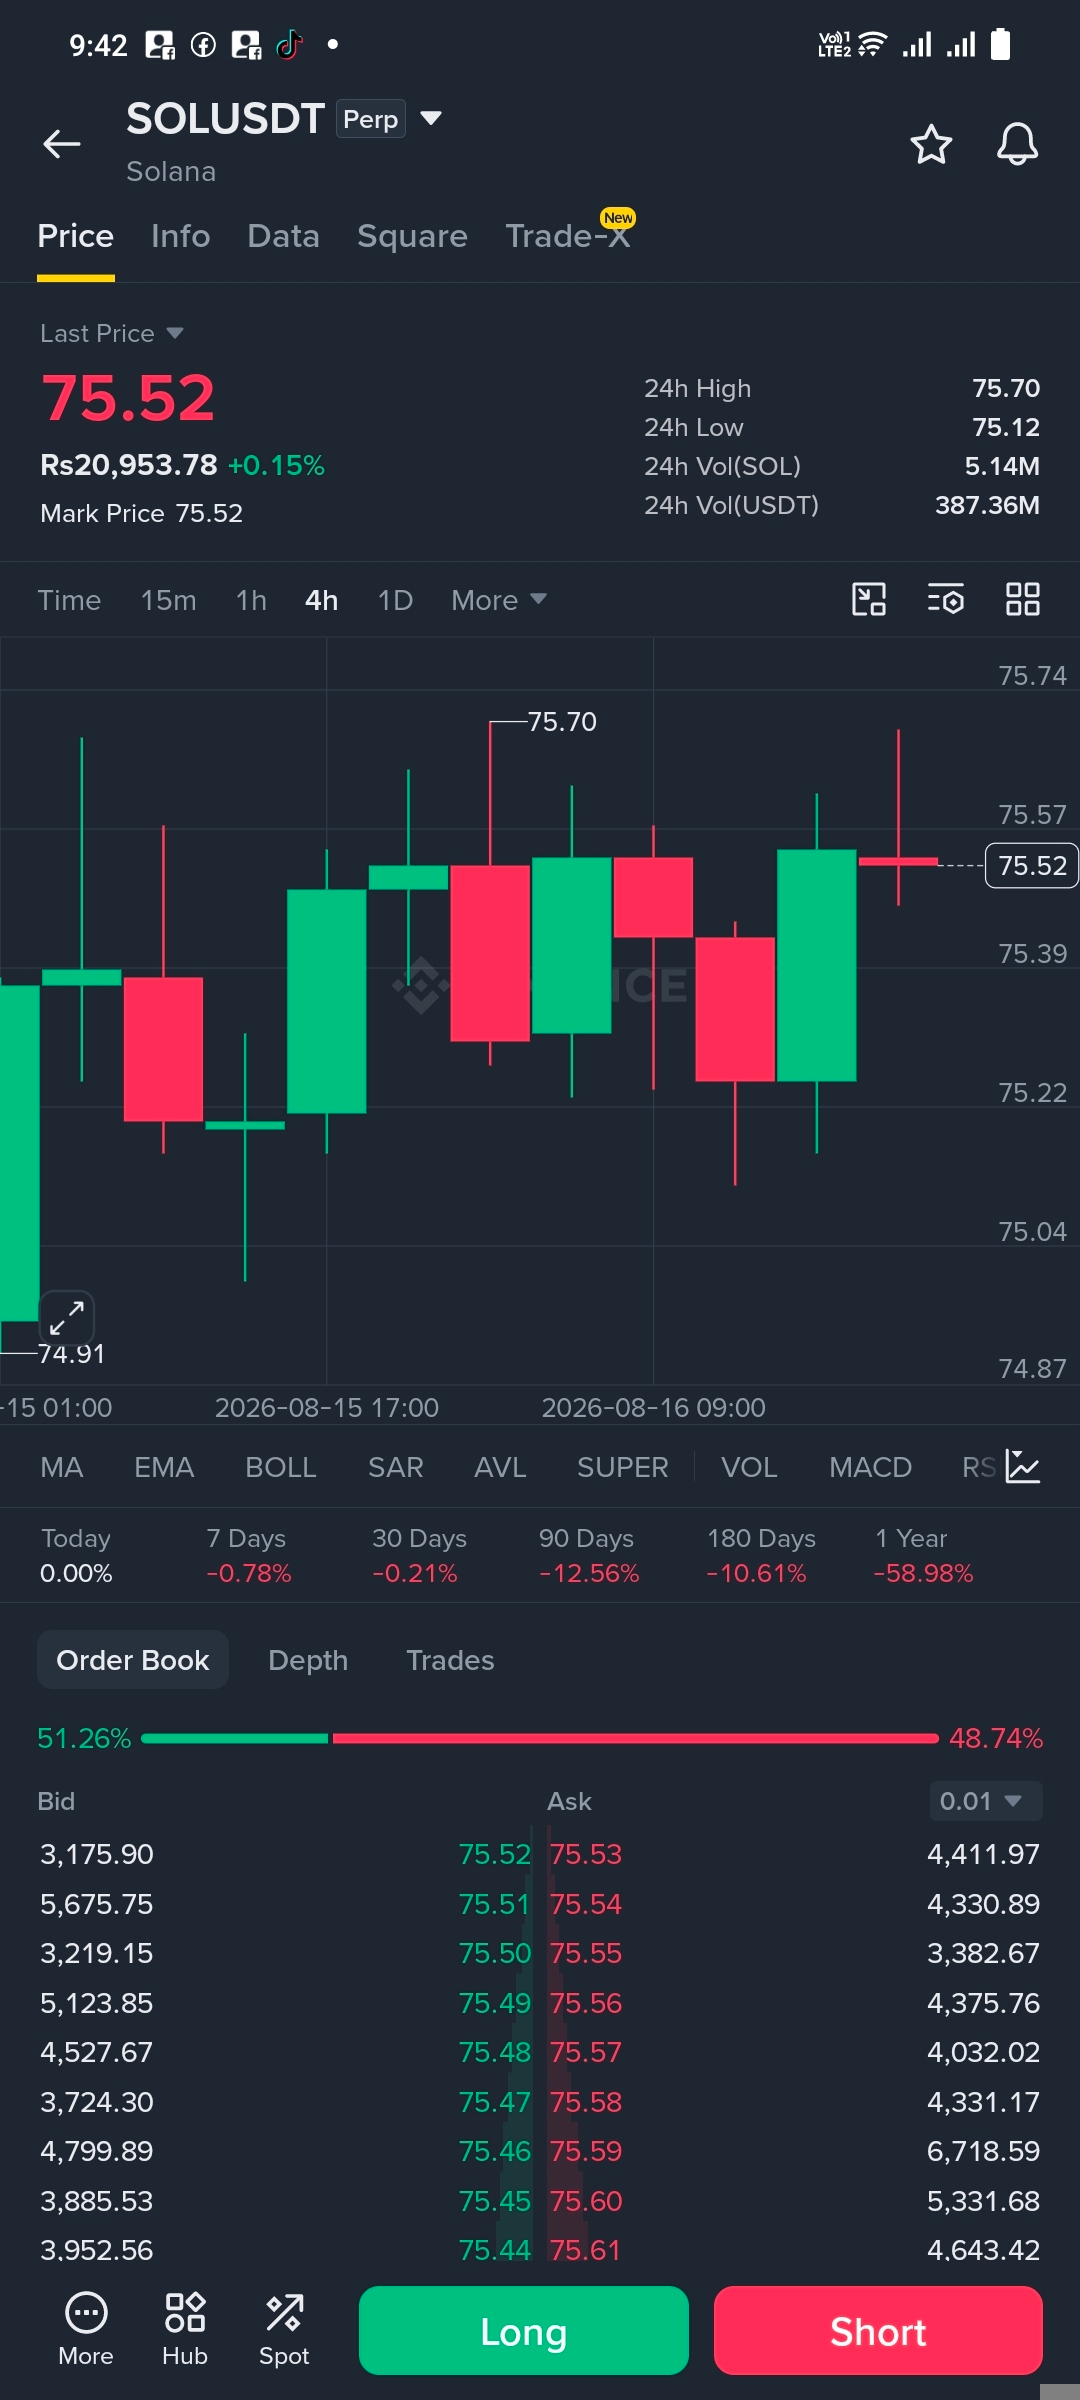This screenshot has width=1080, height=2400.
Task: Tap the red Short button
Action: pos(878,2331)
